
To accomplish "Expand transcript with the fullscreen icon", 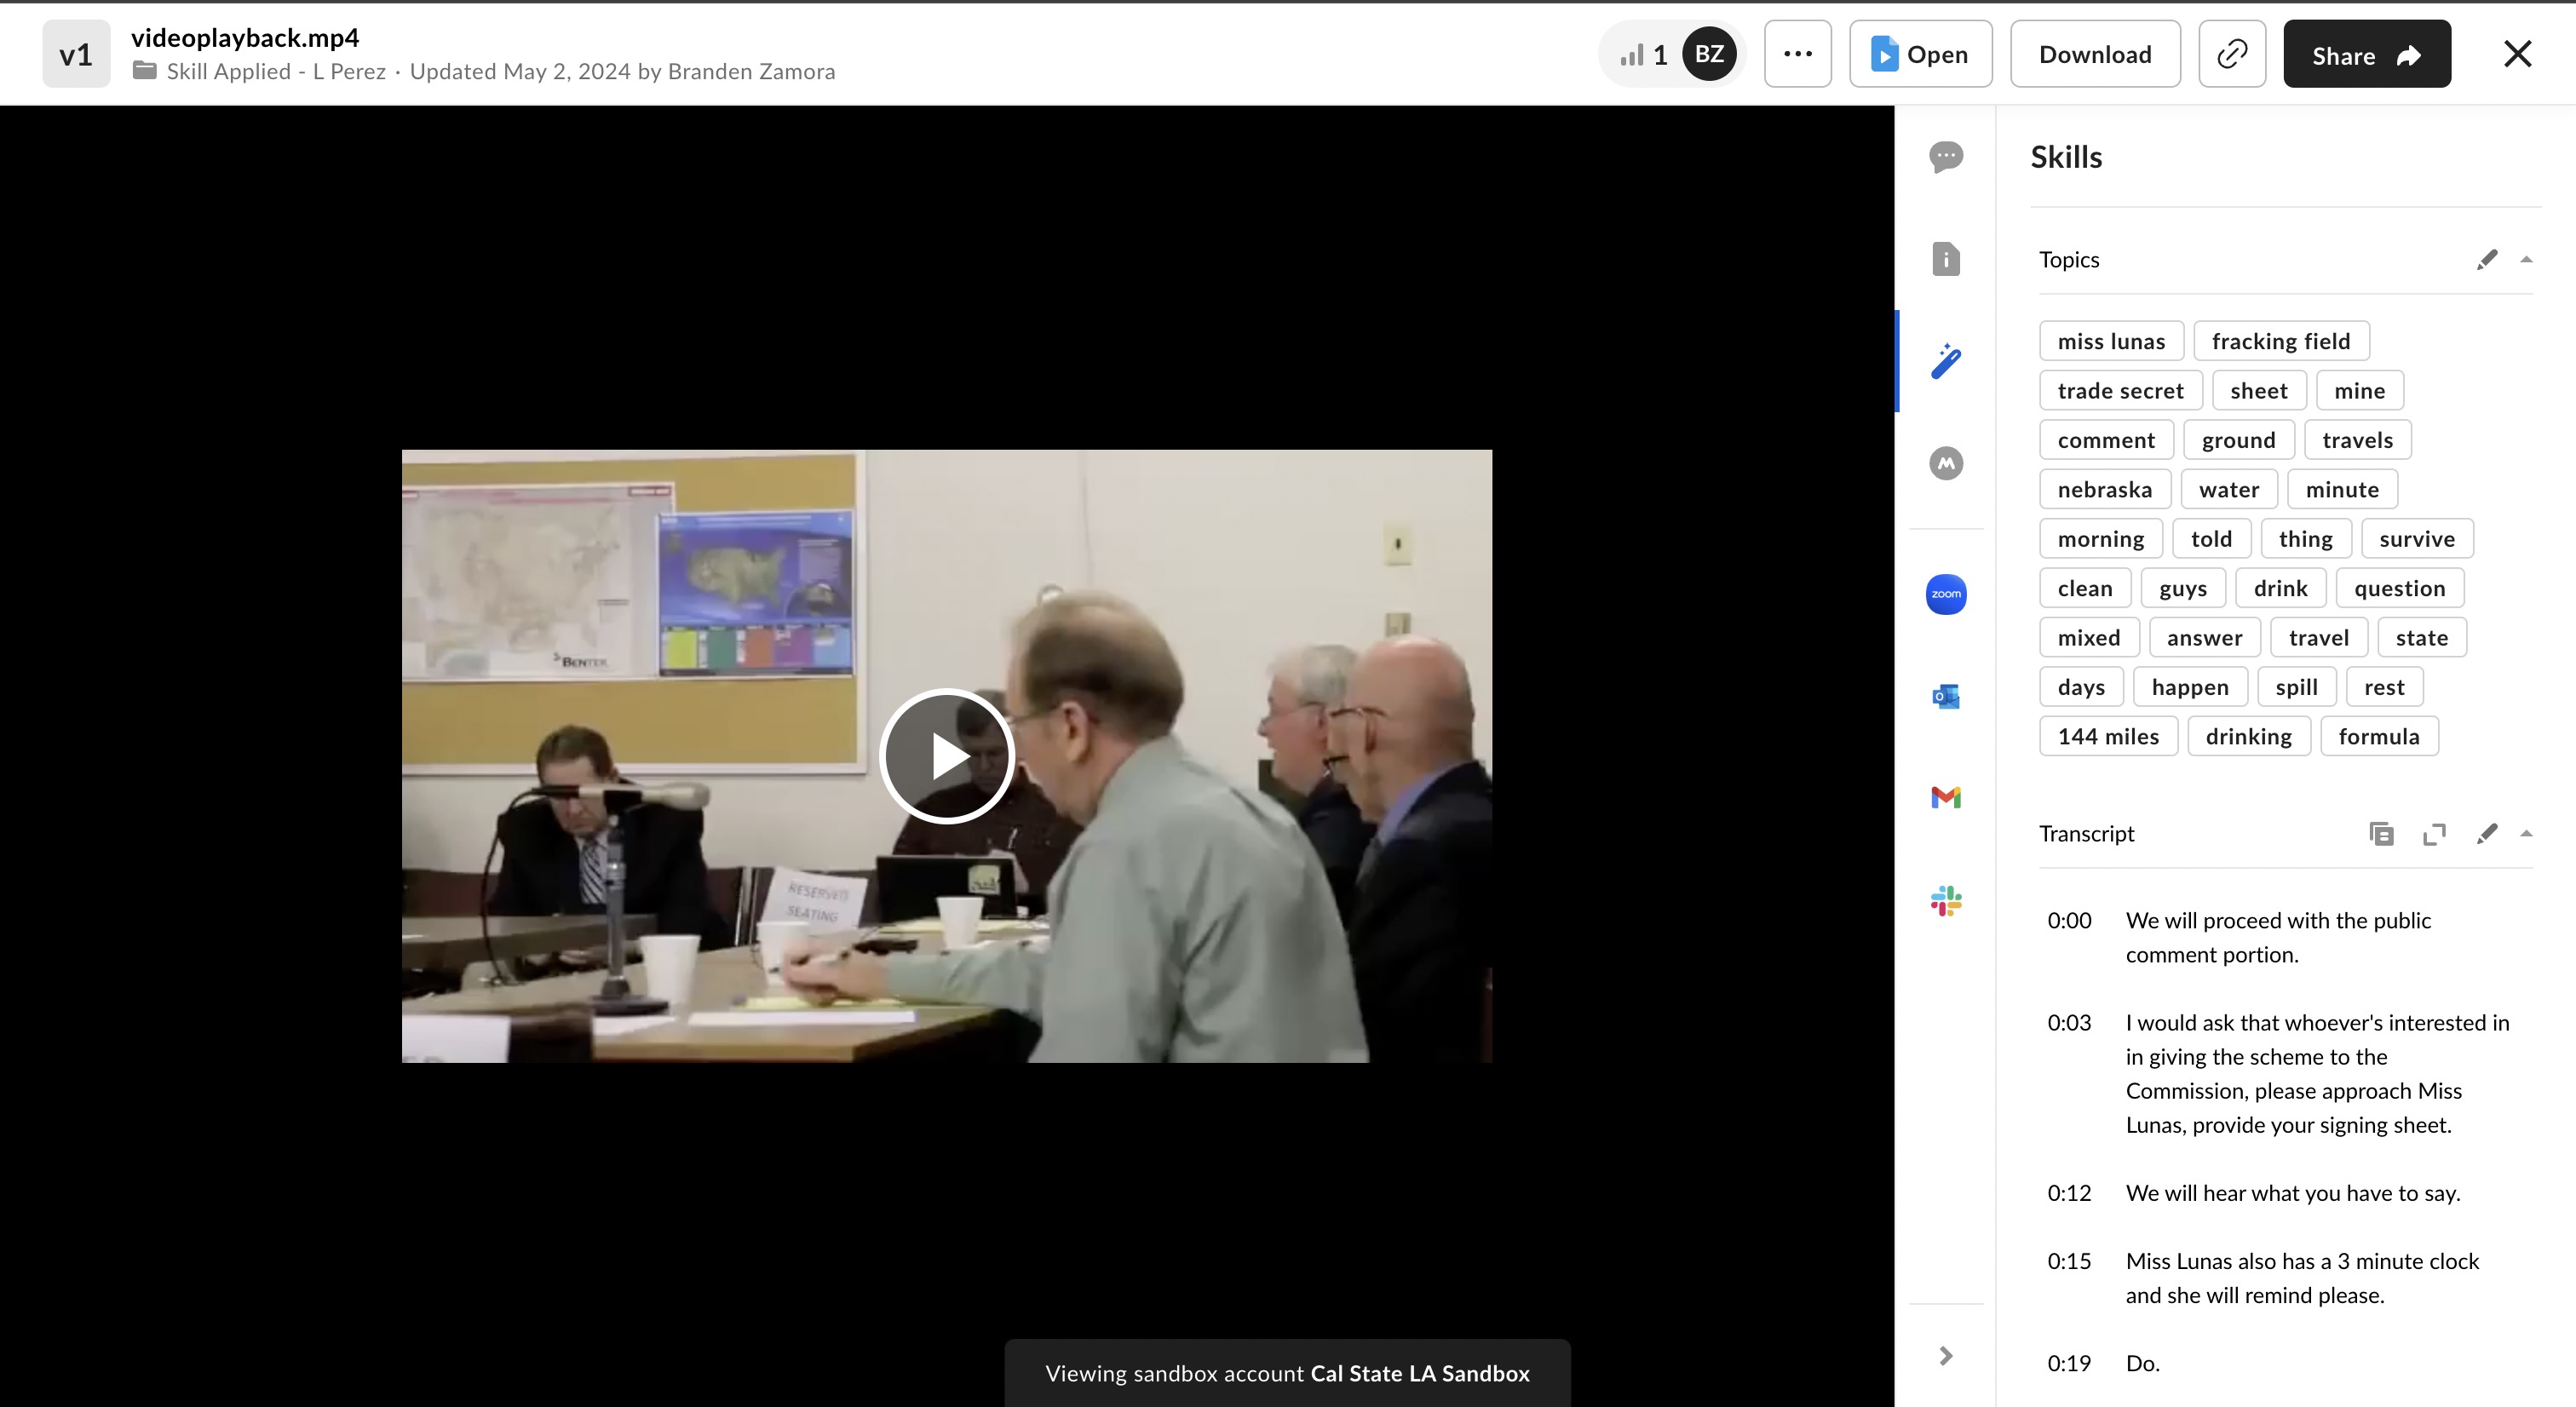I will [2434, 833].
